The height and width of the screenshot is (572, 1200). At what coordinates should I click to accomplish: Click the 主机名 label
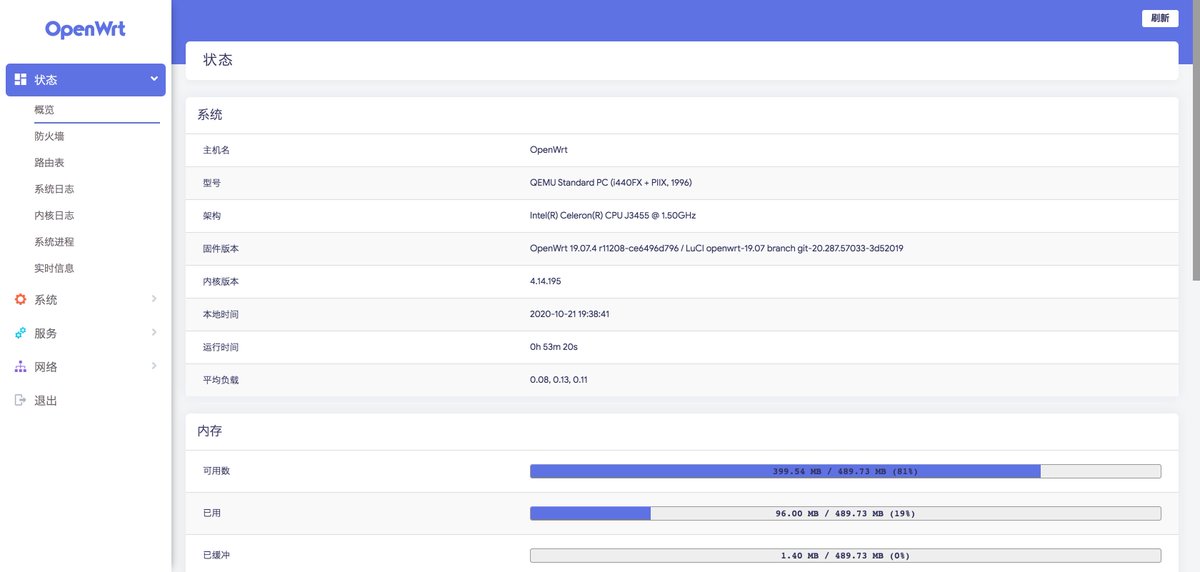[216, 150]
